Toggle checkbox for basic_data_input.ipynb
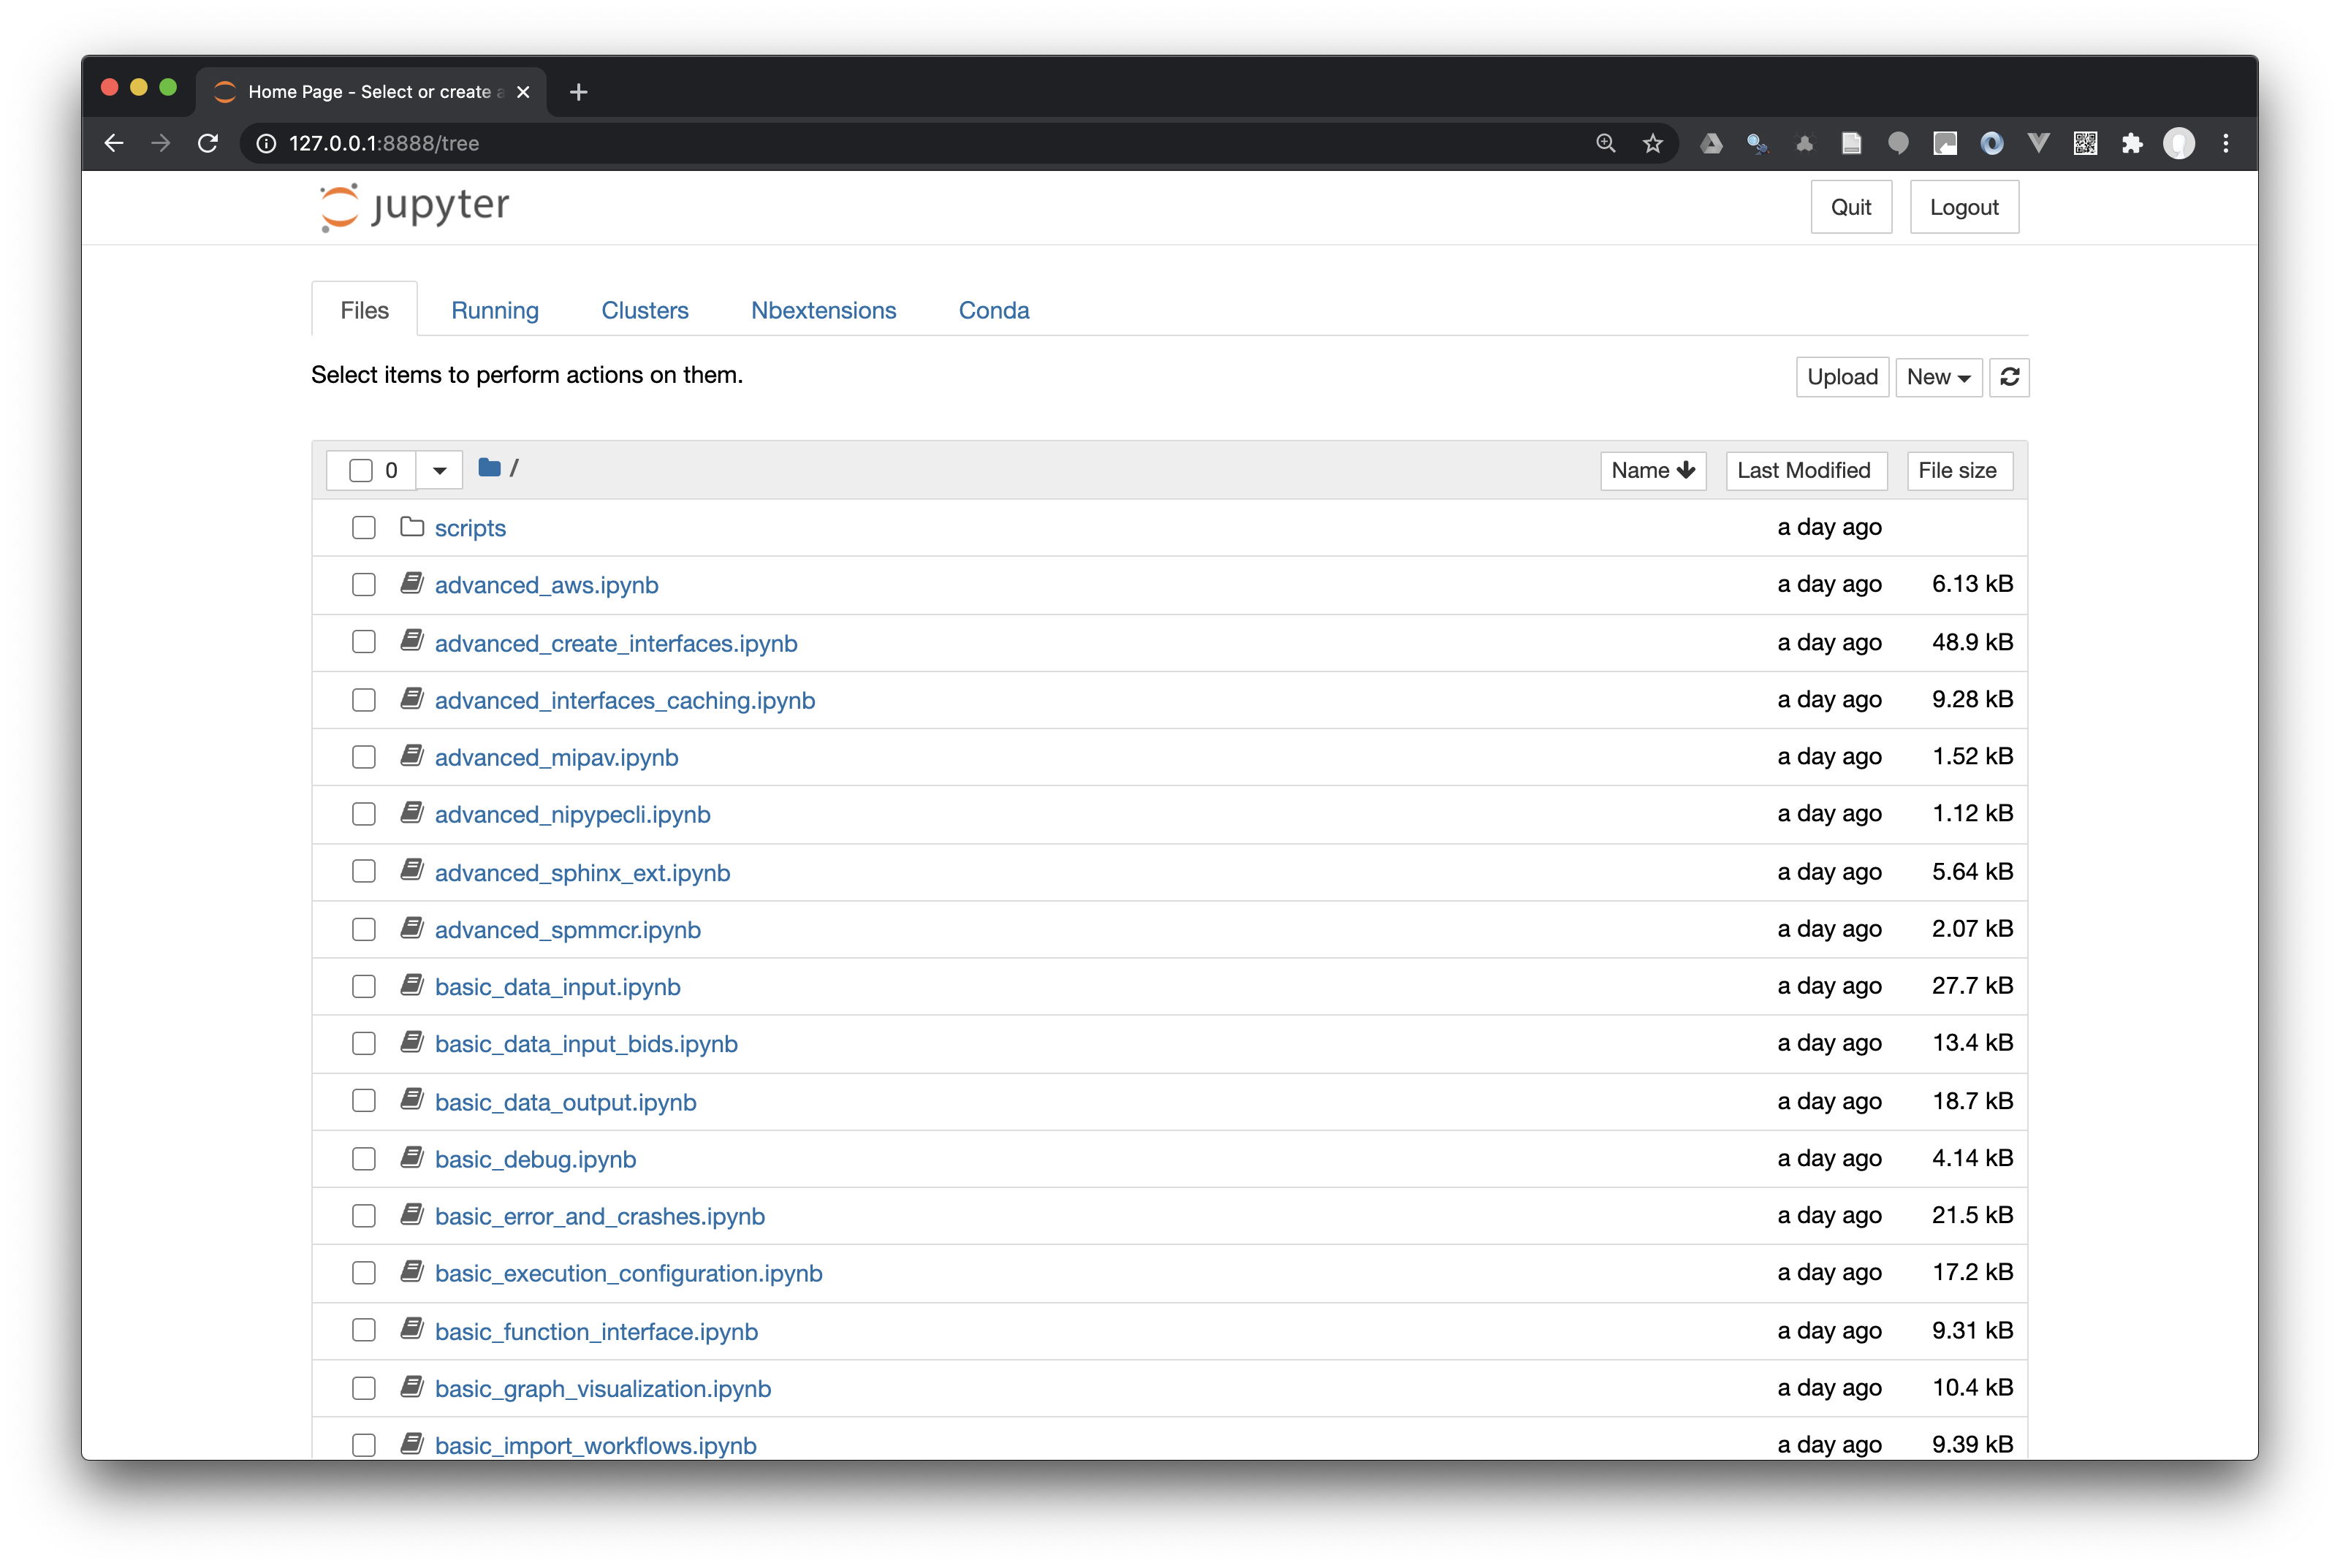This screenshot has height=1568, width=2340. (x=362, y=985)
